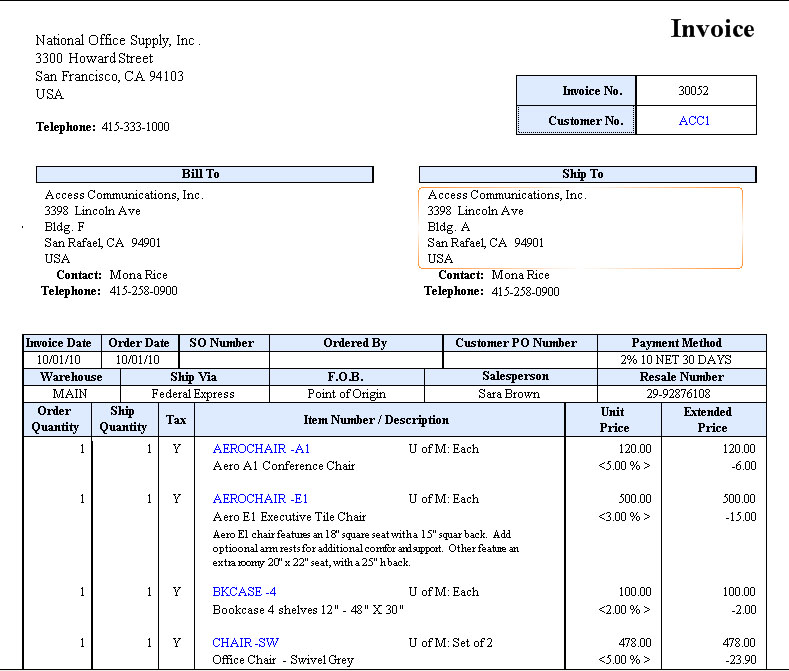The width and height of the screenshot is (789, 671).
Task: Click the Point of Origin F.O.B. value
Action: 347,394
